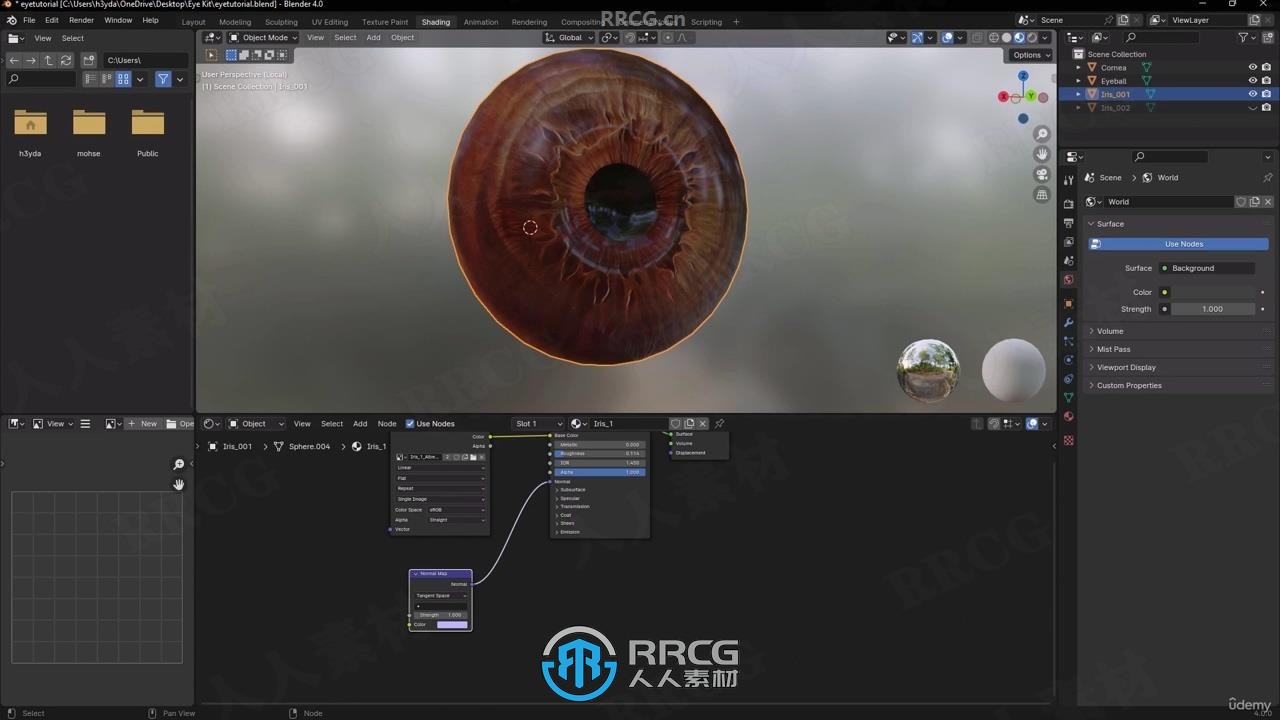Viewport: 1280px width, 720px height.
Task: Switch to rendered viewport shading
Action: (x=1032, y=38)
